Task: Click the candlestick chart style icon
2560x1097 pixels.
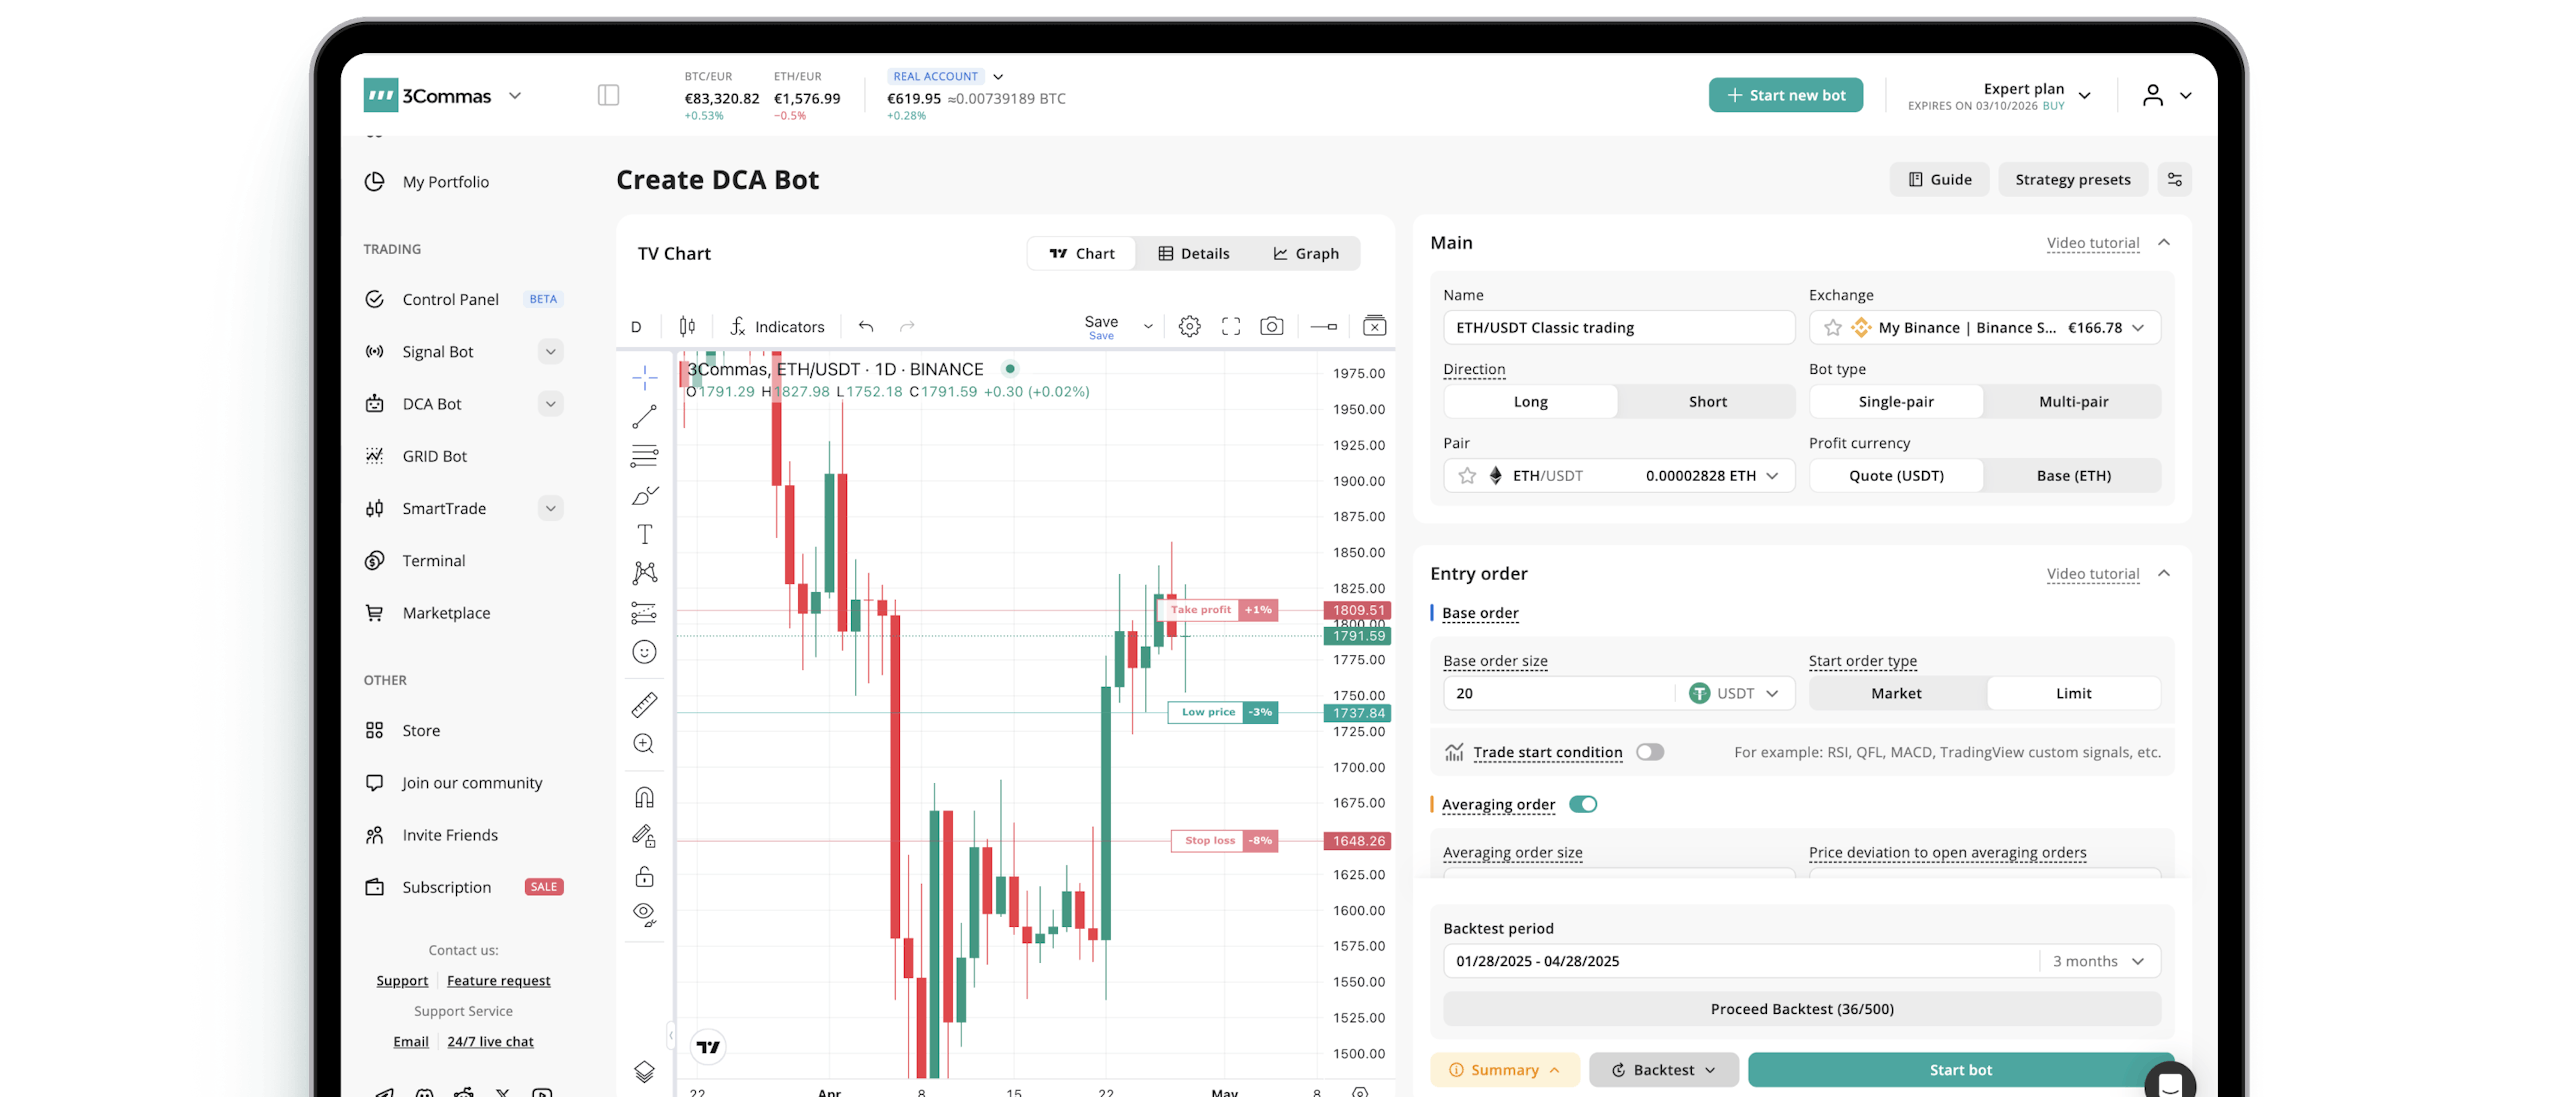Action: [687, 326]
